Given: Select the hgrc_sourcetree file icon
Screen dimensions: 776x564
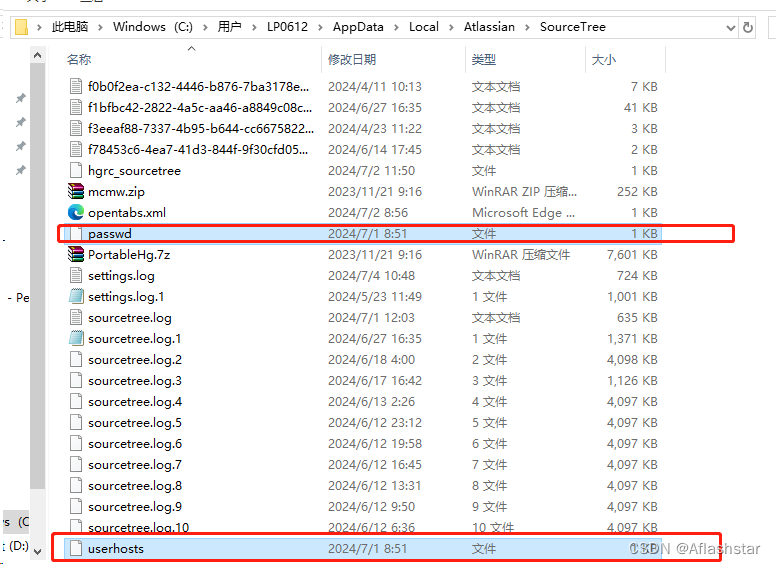Looking at the screenshot, I should [x=76, y=171].
